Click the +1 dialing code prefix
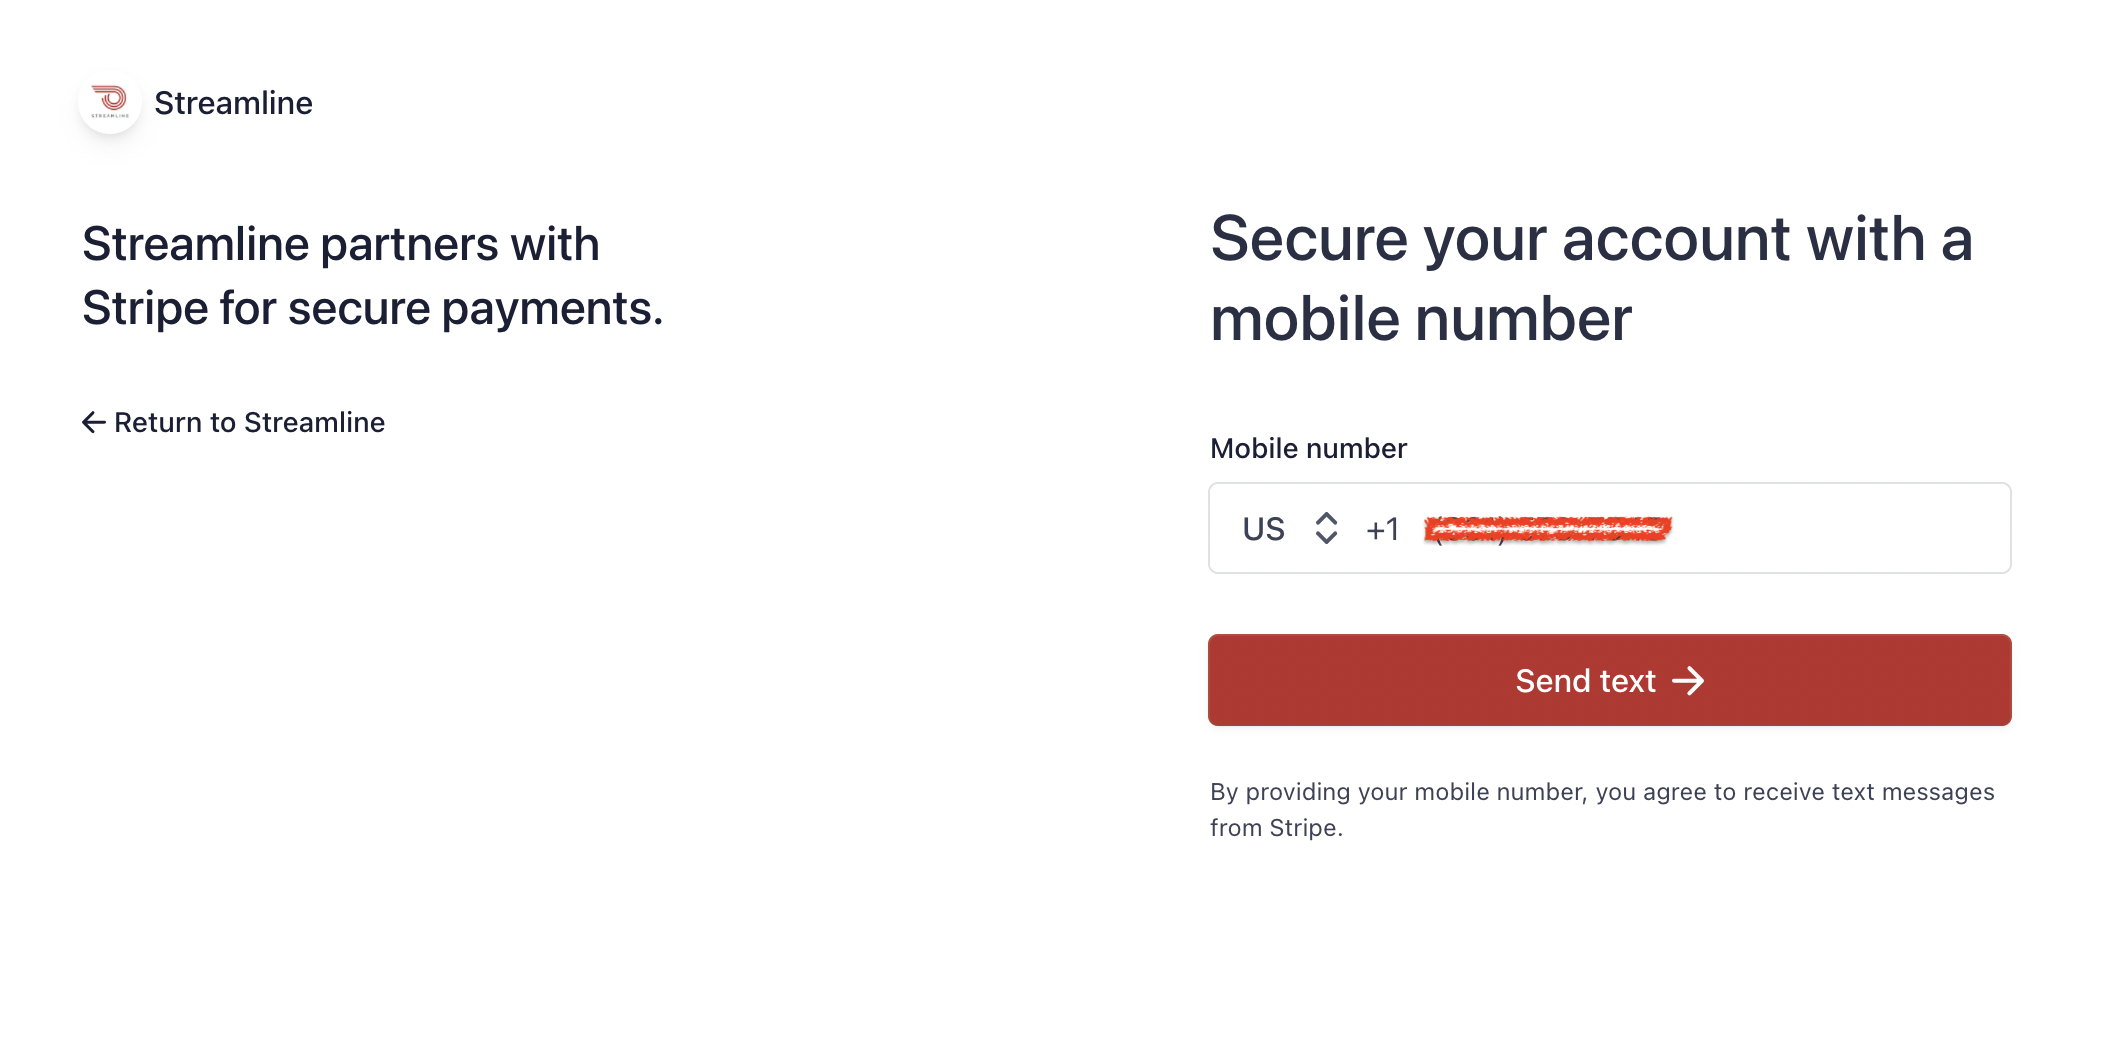The height and width of the screenshot is (1040, 2110). tap(1382, 529)
